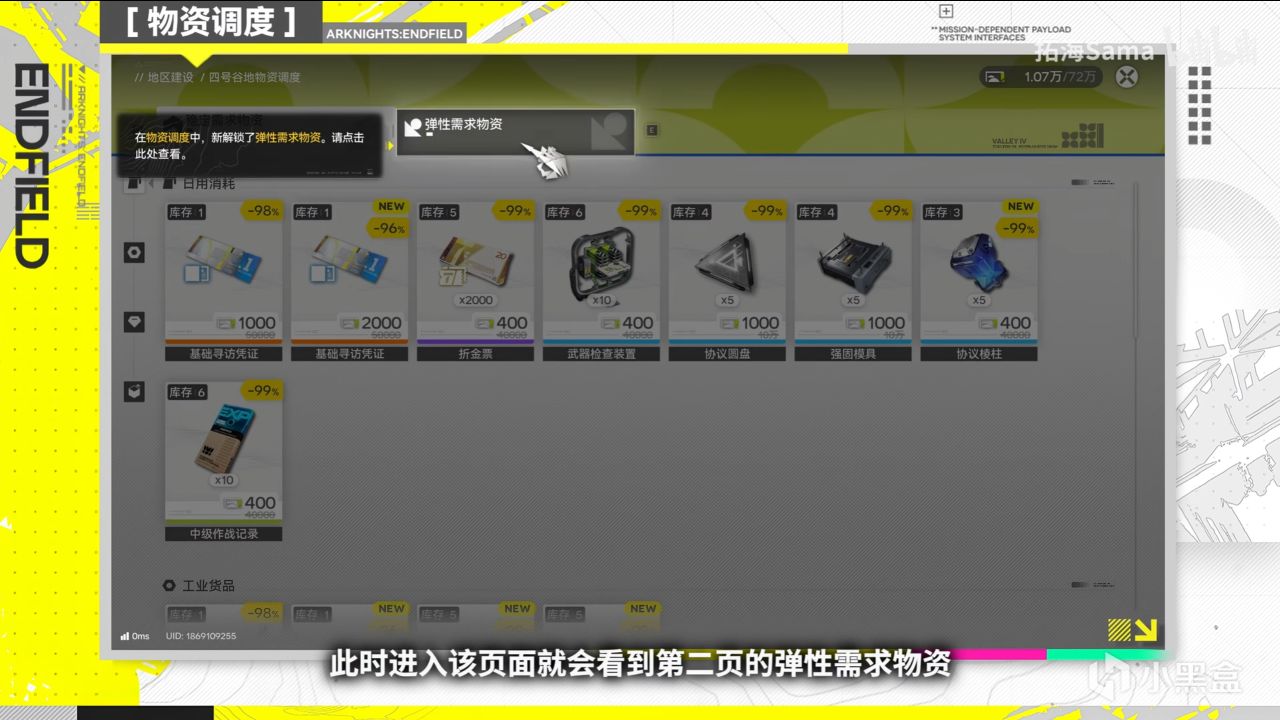The image size is (1280, 720).
Task: Click the E key hint beside the tab
Action: coord(652,130)
